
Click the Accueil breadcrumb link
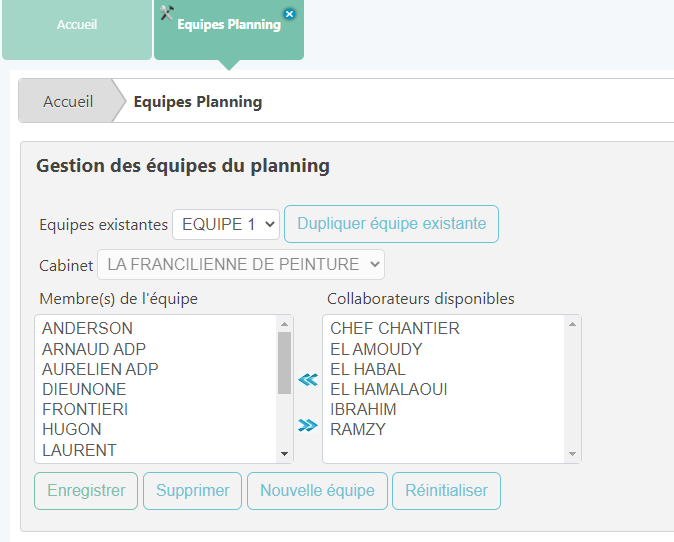coord(68,101)
